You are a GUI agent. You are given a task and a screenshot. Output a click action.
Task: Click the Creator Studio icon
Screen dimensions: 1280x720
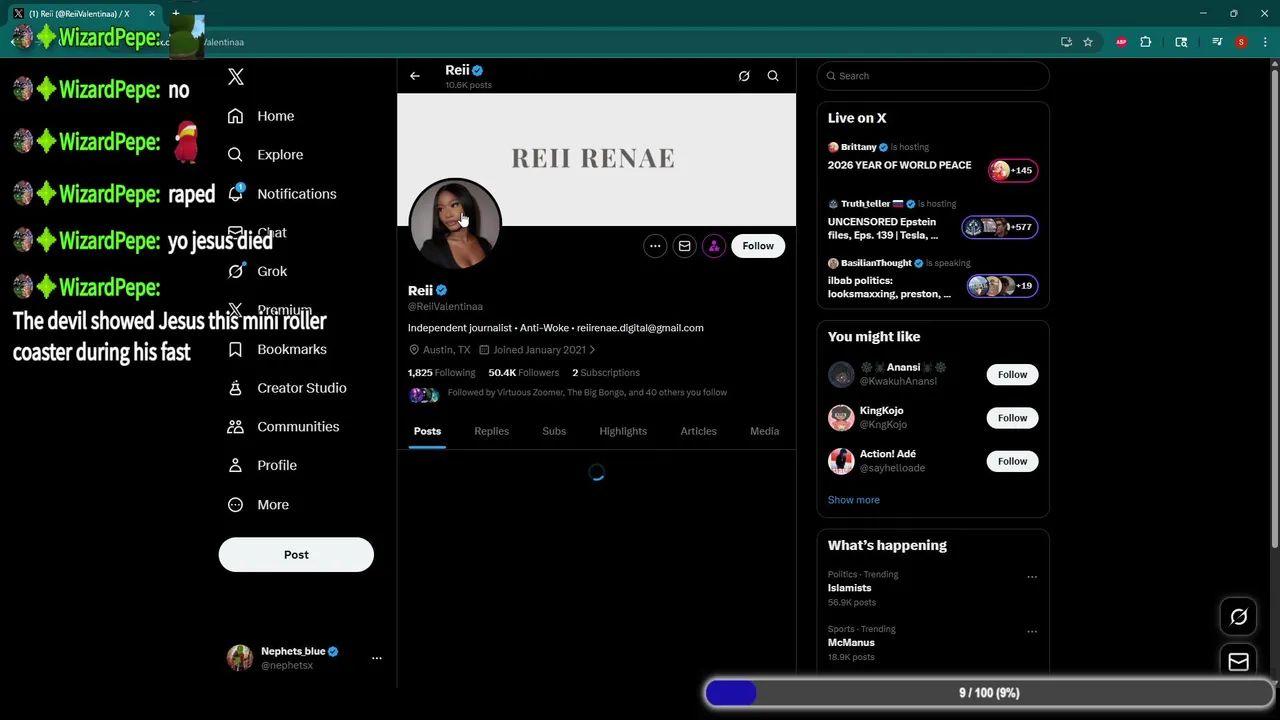pyautogui.click(x=235, y=388)
